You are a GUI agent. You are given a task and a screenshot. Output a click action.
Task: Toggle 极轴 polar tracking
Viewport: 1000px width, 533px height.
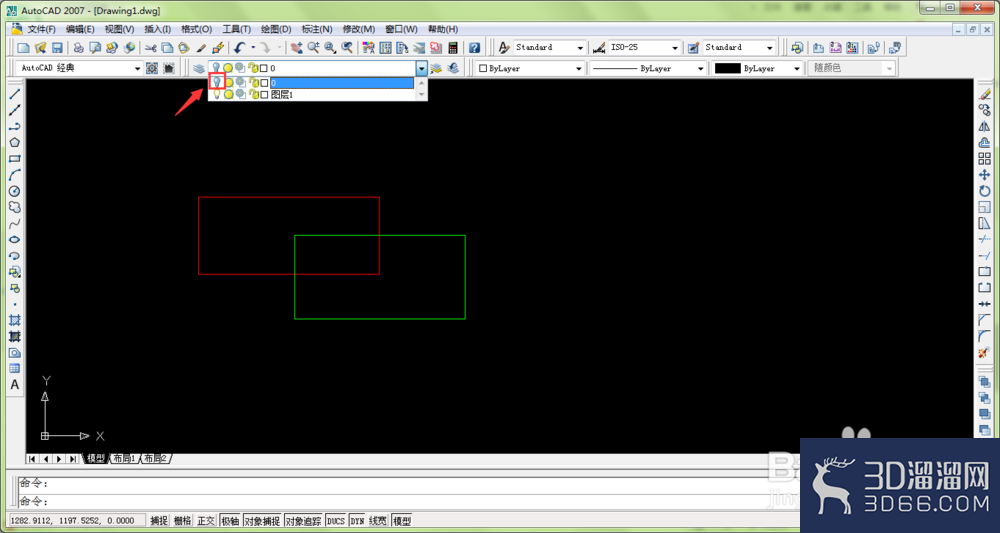click(230, 521)
